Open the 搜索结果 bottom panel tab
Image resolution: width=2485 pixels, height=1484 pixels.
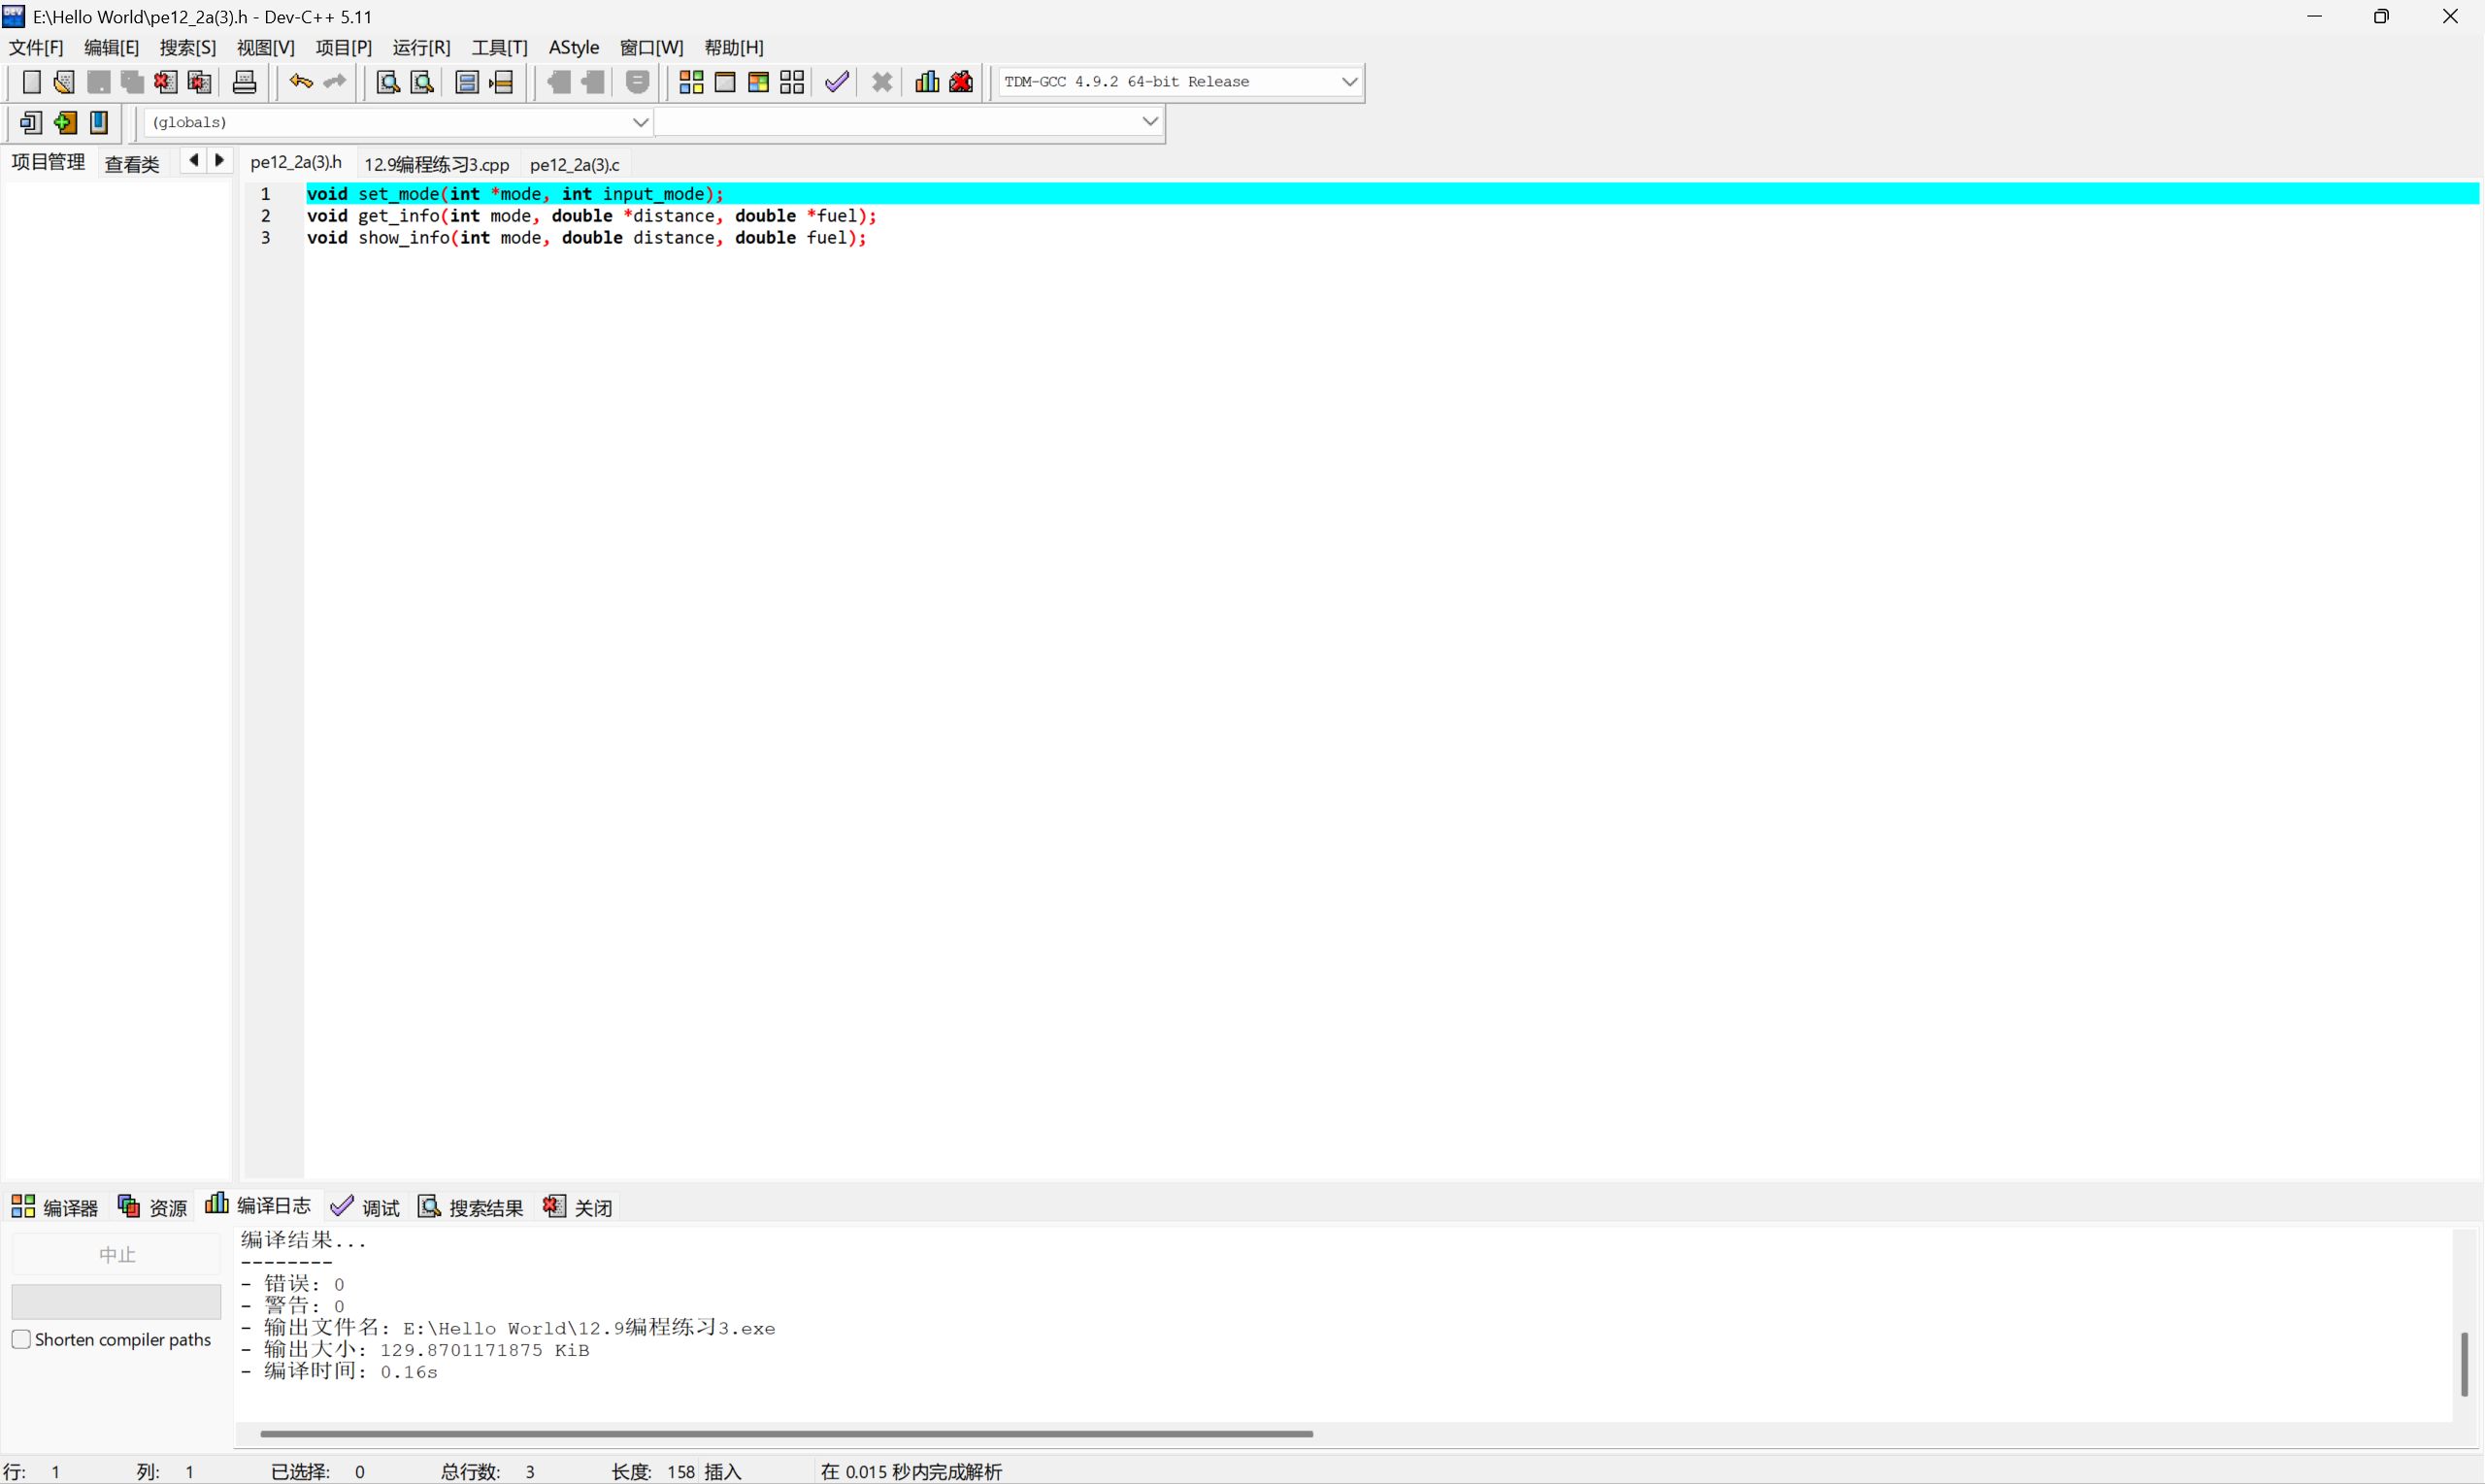pos(471,1207)
